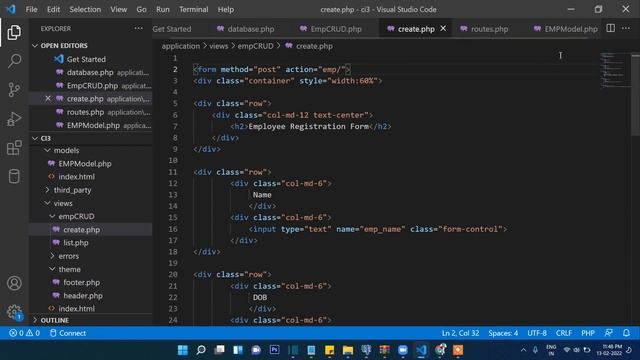Click the Explorer more actions ellipsis
This screenshot has width=640, height=360.
point(139,29)
